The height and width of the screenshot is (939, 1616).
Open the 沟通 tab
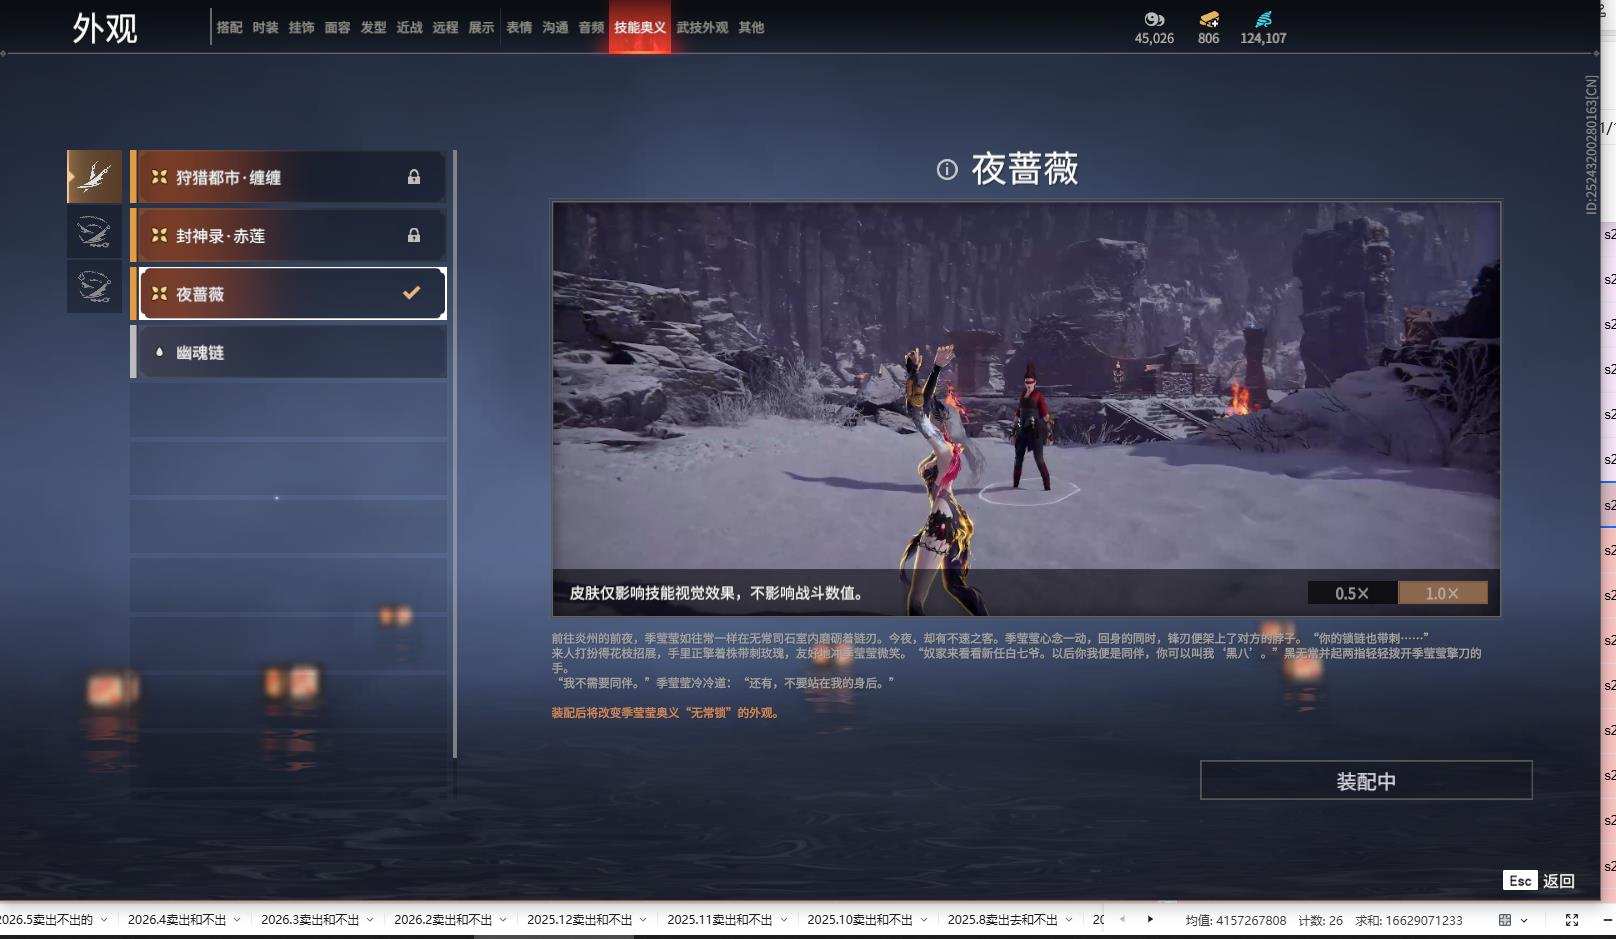pos(555,28)
